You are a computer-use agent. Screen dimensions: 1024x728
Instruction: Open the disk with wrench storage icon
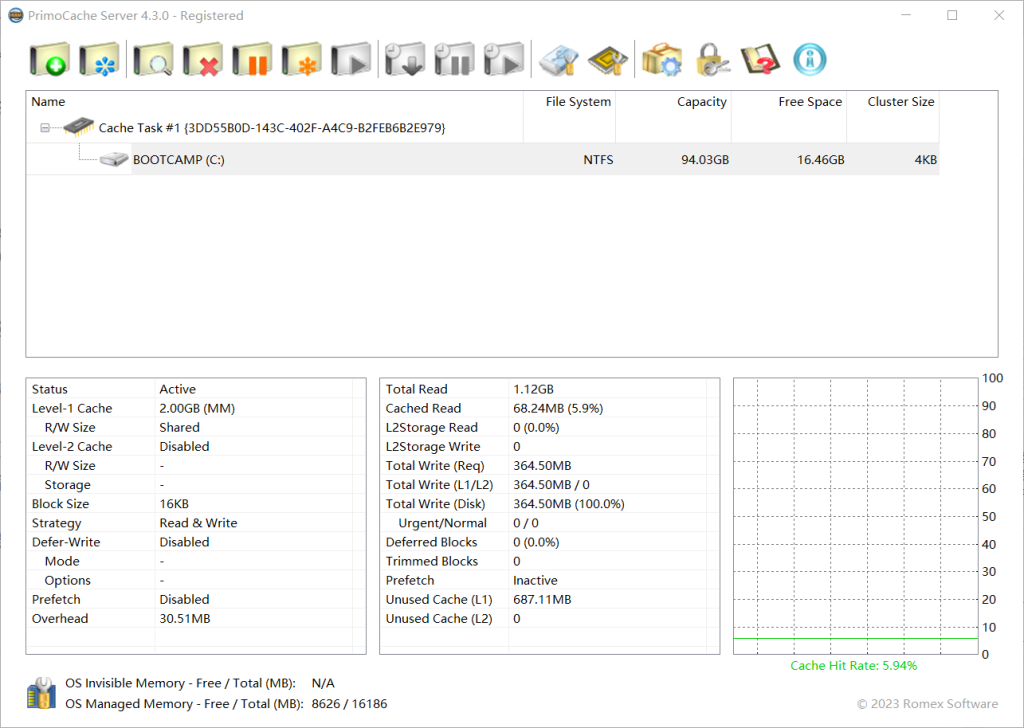558,60
